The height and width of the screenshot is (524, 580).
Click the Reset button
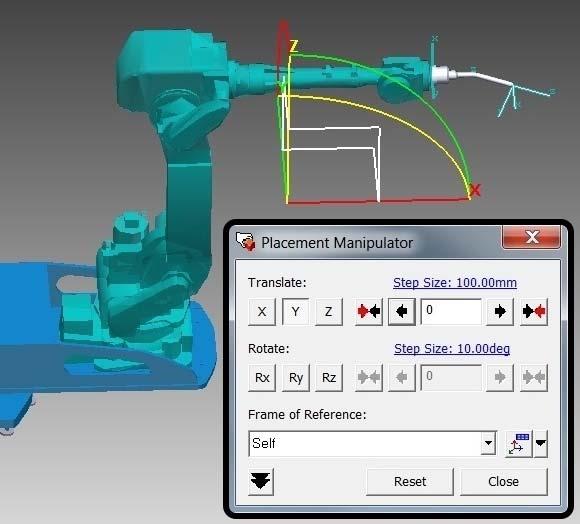click(x=410, y=481)
